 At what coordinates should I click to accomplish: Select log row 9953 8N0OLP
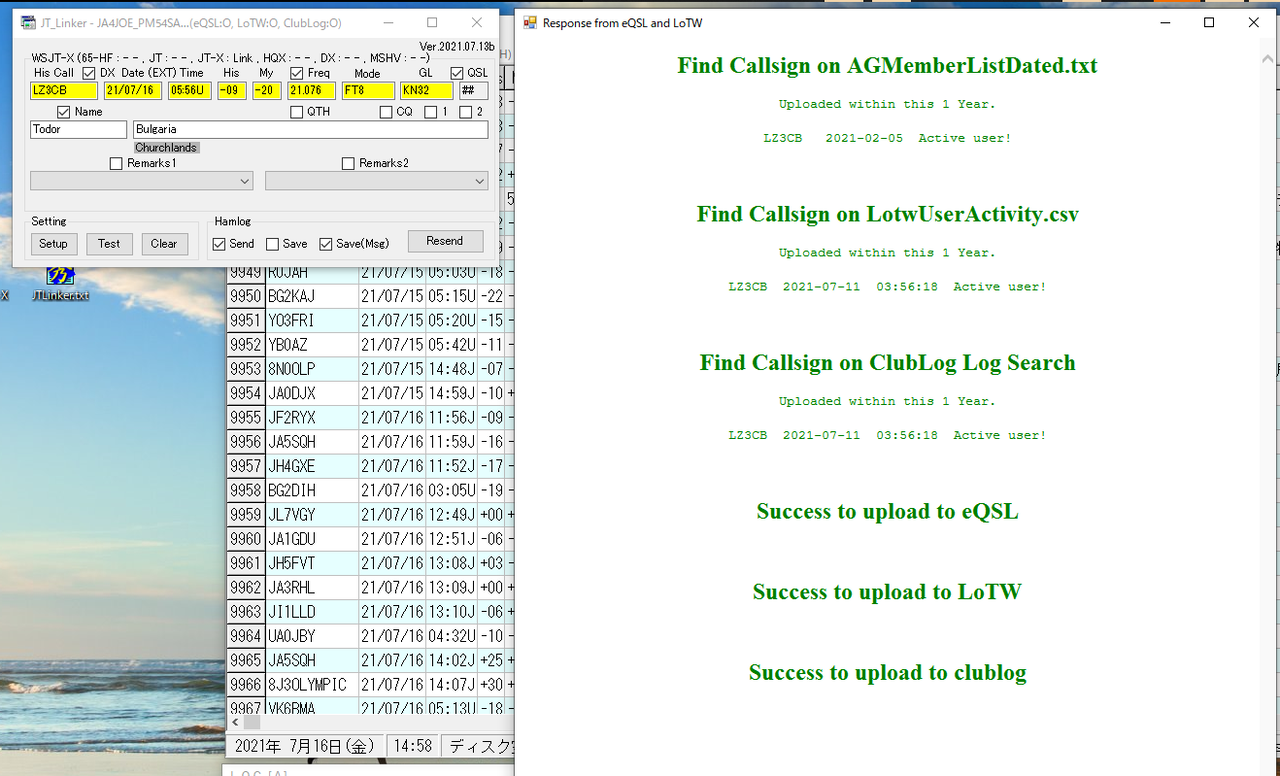click(x=370, y=369)
